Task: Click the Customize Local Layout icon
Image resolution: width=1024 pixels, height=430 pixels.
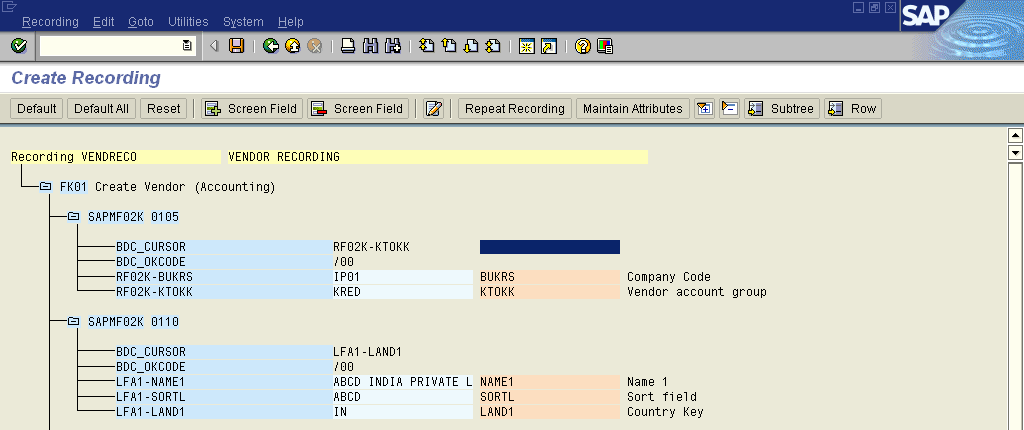Action: (x=605, y=46)
